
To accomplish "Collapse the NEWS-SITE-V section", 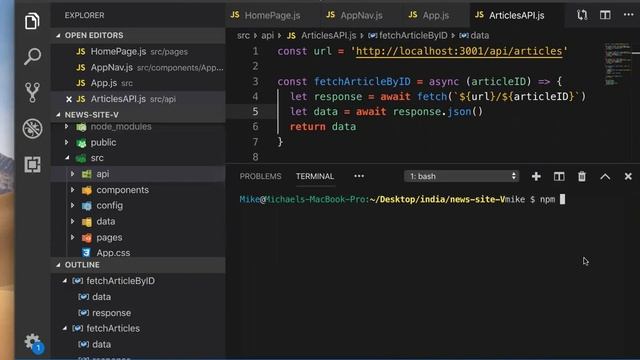I will 58,115.
